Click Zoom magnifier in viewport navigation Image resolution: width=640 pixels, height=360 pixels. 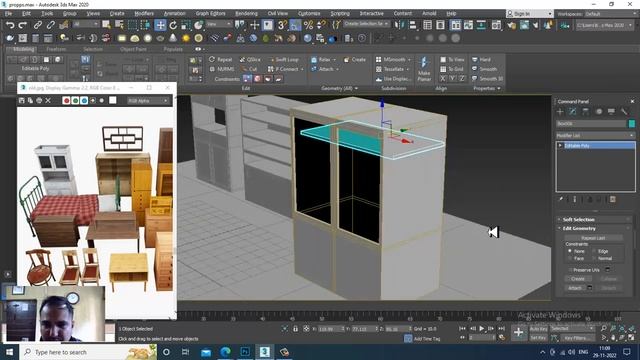click(x=604, y=328)
